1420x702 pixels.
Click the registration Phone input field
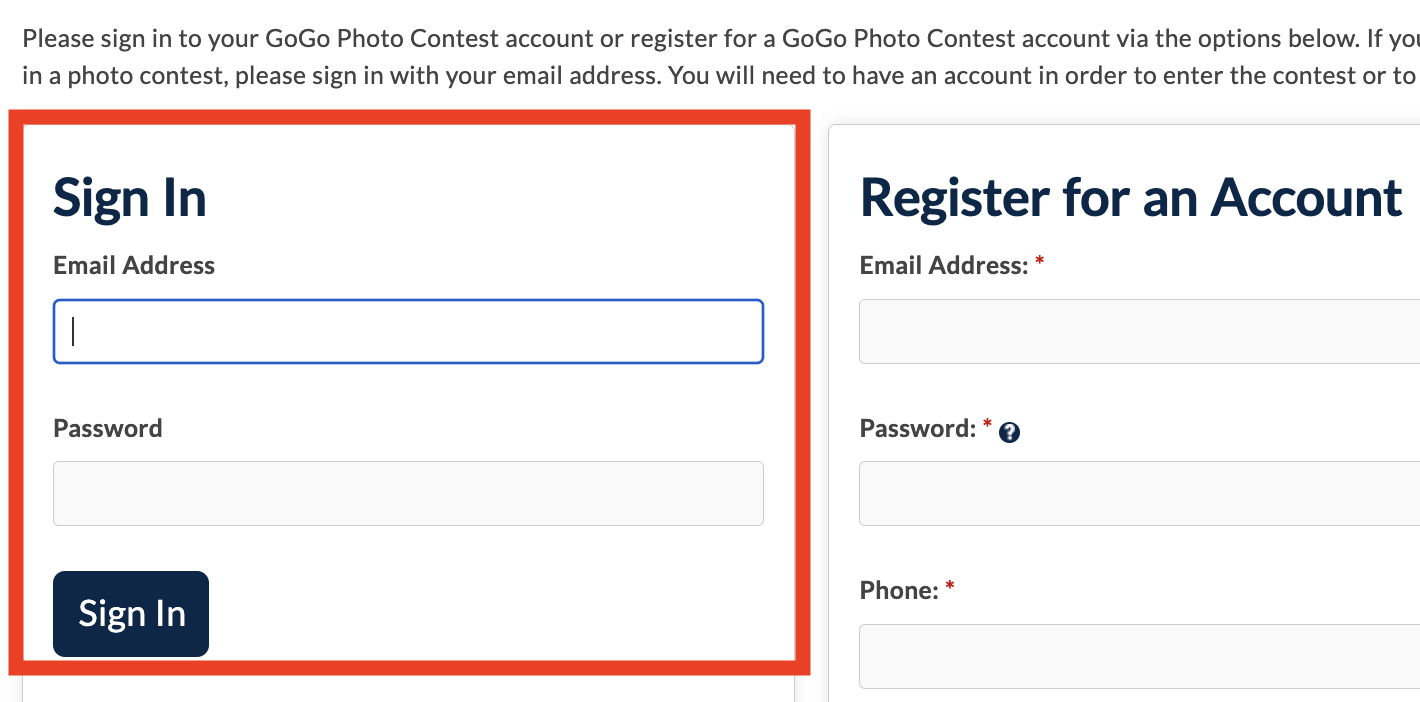click(x=1139, y=656)
